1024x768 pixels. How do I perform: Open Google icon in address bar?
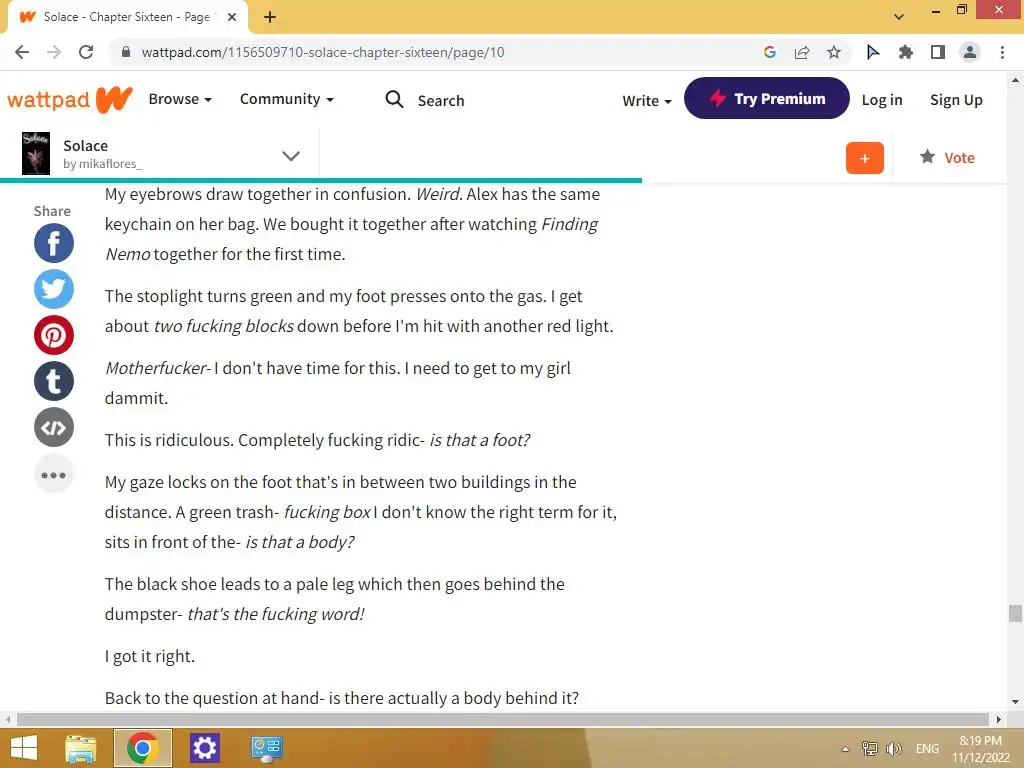pyautogui.click(x=769, y=52)
